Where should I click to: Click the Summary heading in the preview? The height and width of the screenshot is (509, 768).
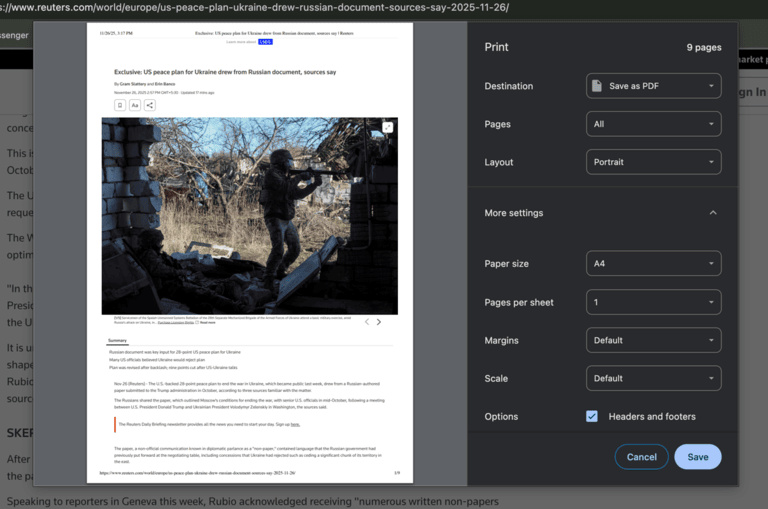[x=118, y=340]
